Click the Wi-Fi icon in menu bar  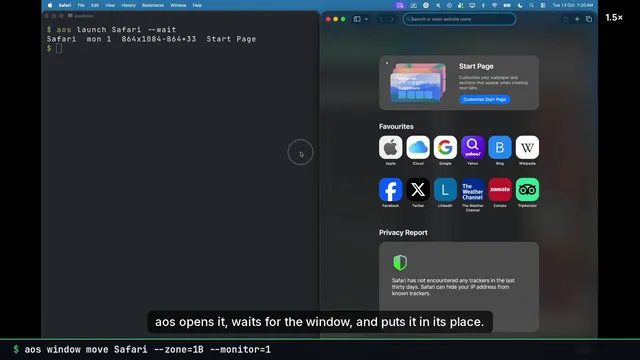click(494, 5)
